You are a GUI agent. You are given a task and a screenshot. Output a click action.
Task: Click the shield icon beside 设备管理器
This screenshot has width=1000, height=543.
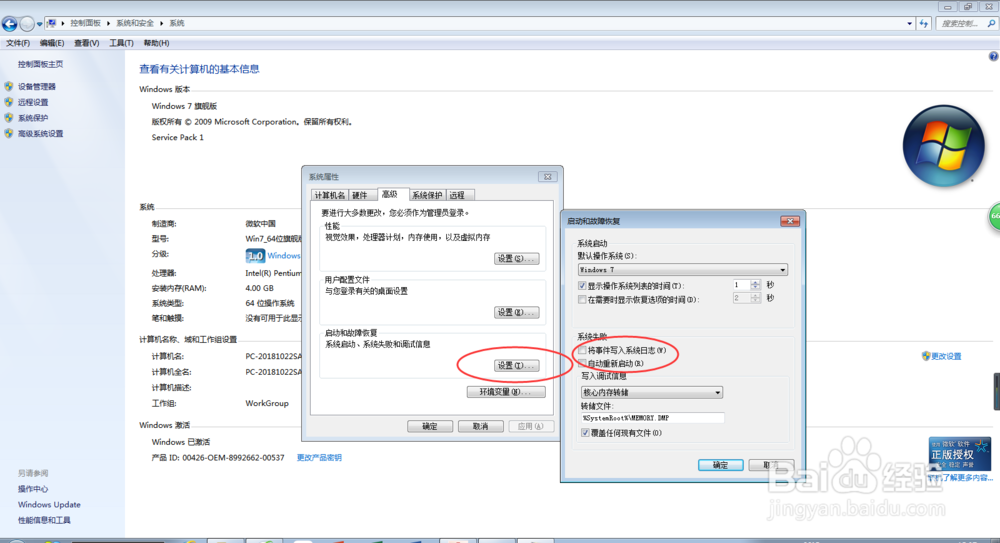coord(8,86)
